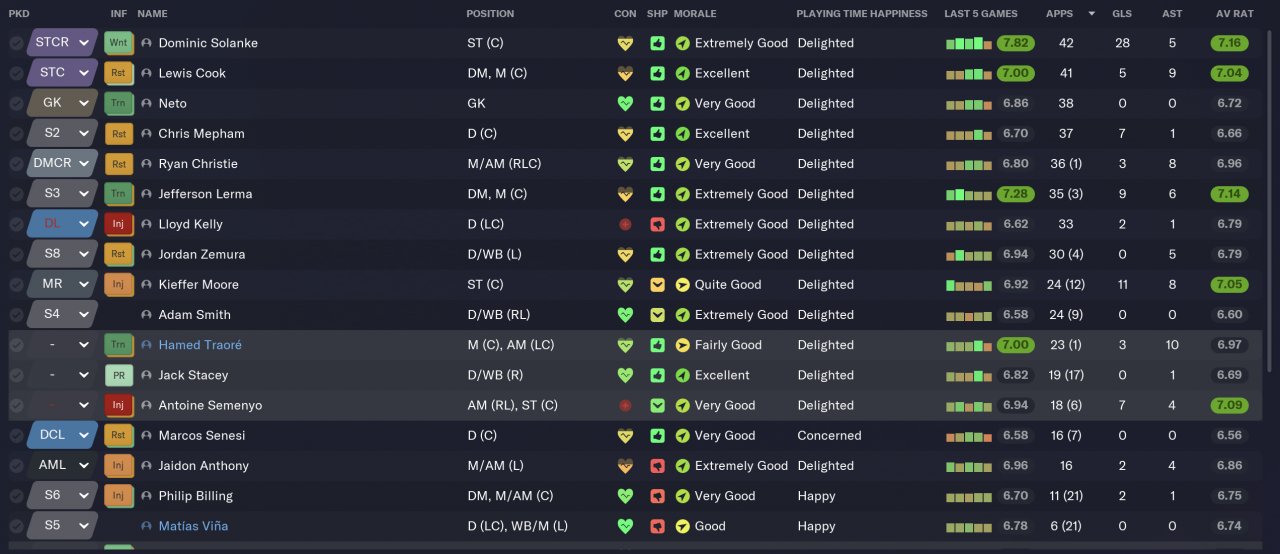The image size is (1280, 554).
Task: Click Lloyd Kelly's red thumbs-down sharpness icon
Action: 657,224
